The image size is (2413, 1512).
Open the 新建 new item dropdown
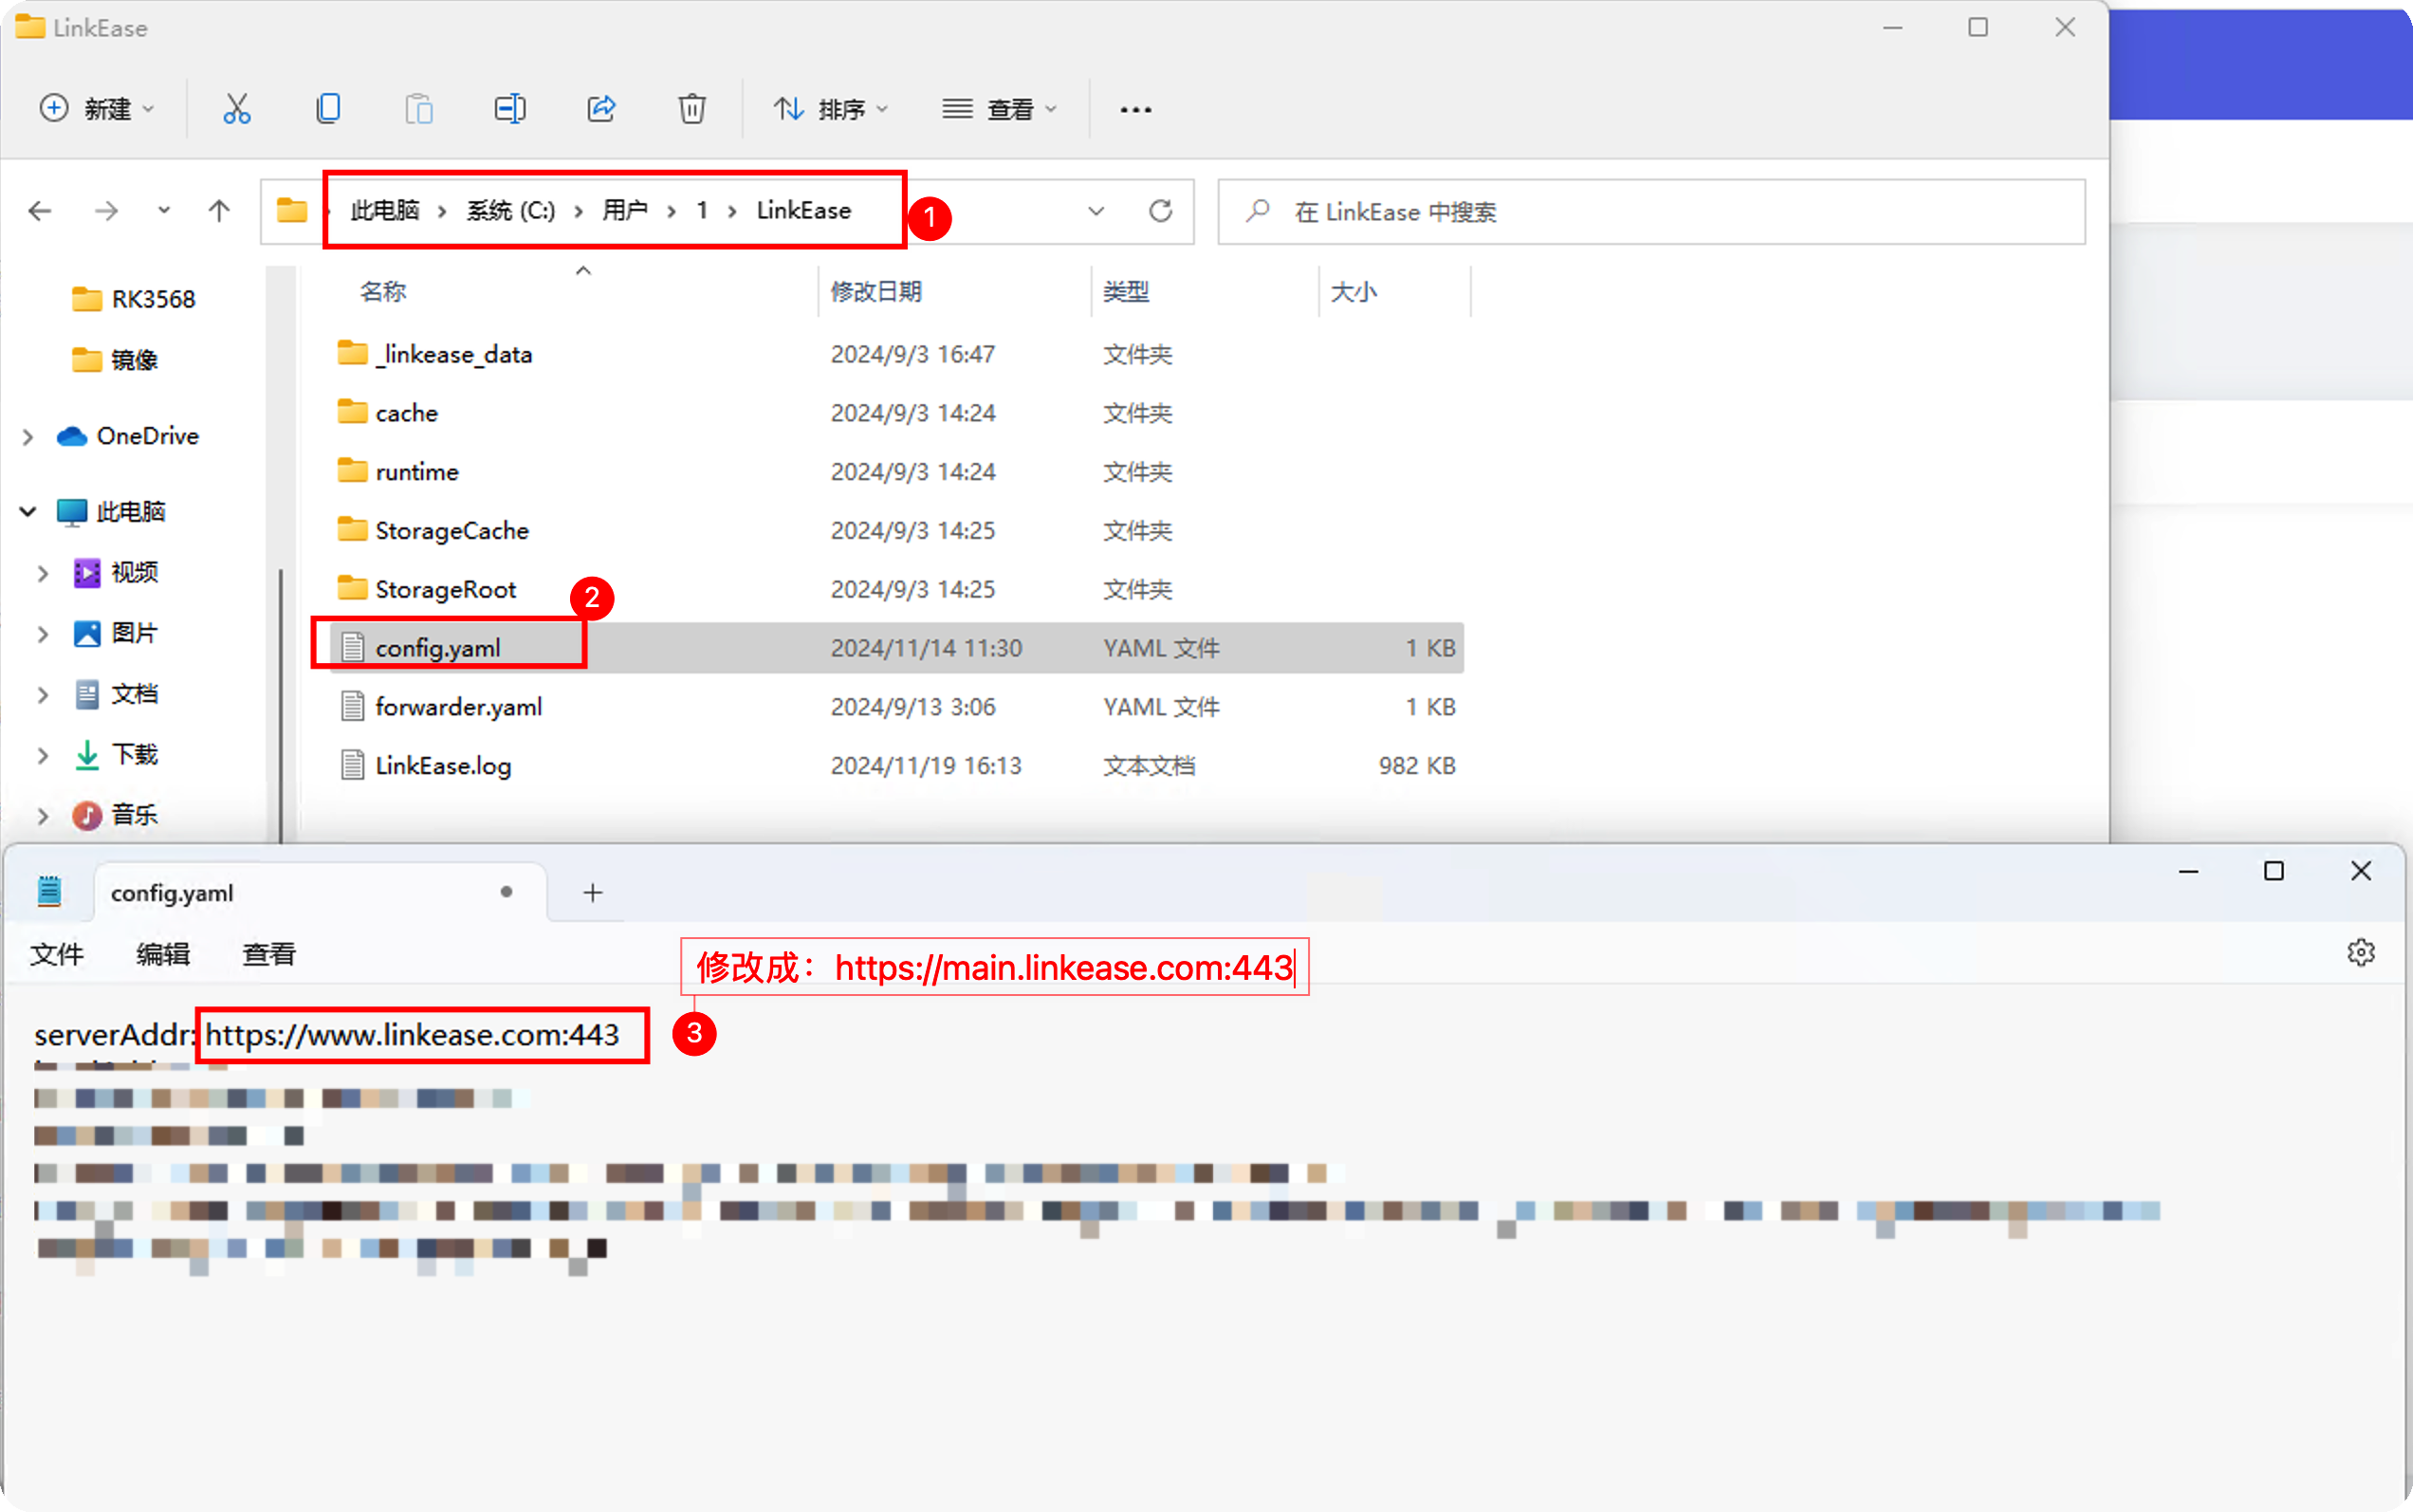[97, 108]
